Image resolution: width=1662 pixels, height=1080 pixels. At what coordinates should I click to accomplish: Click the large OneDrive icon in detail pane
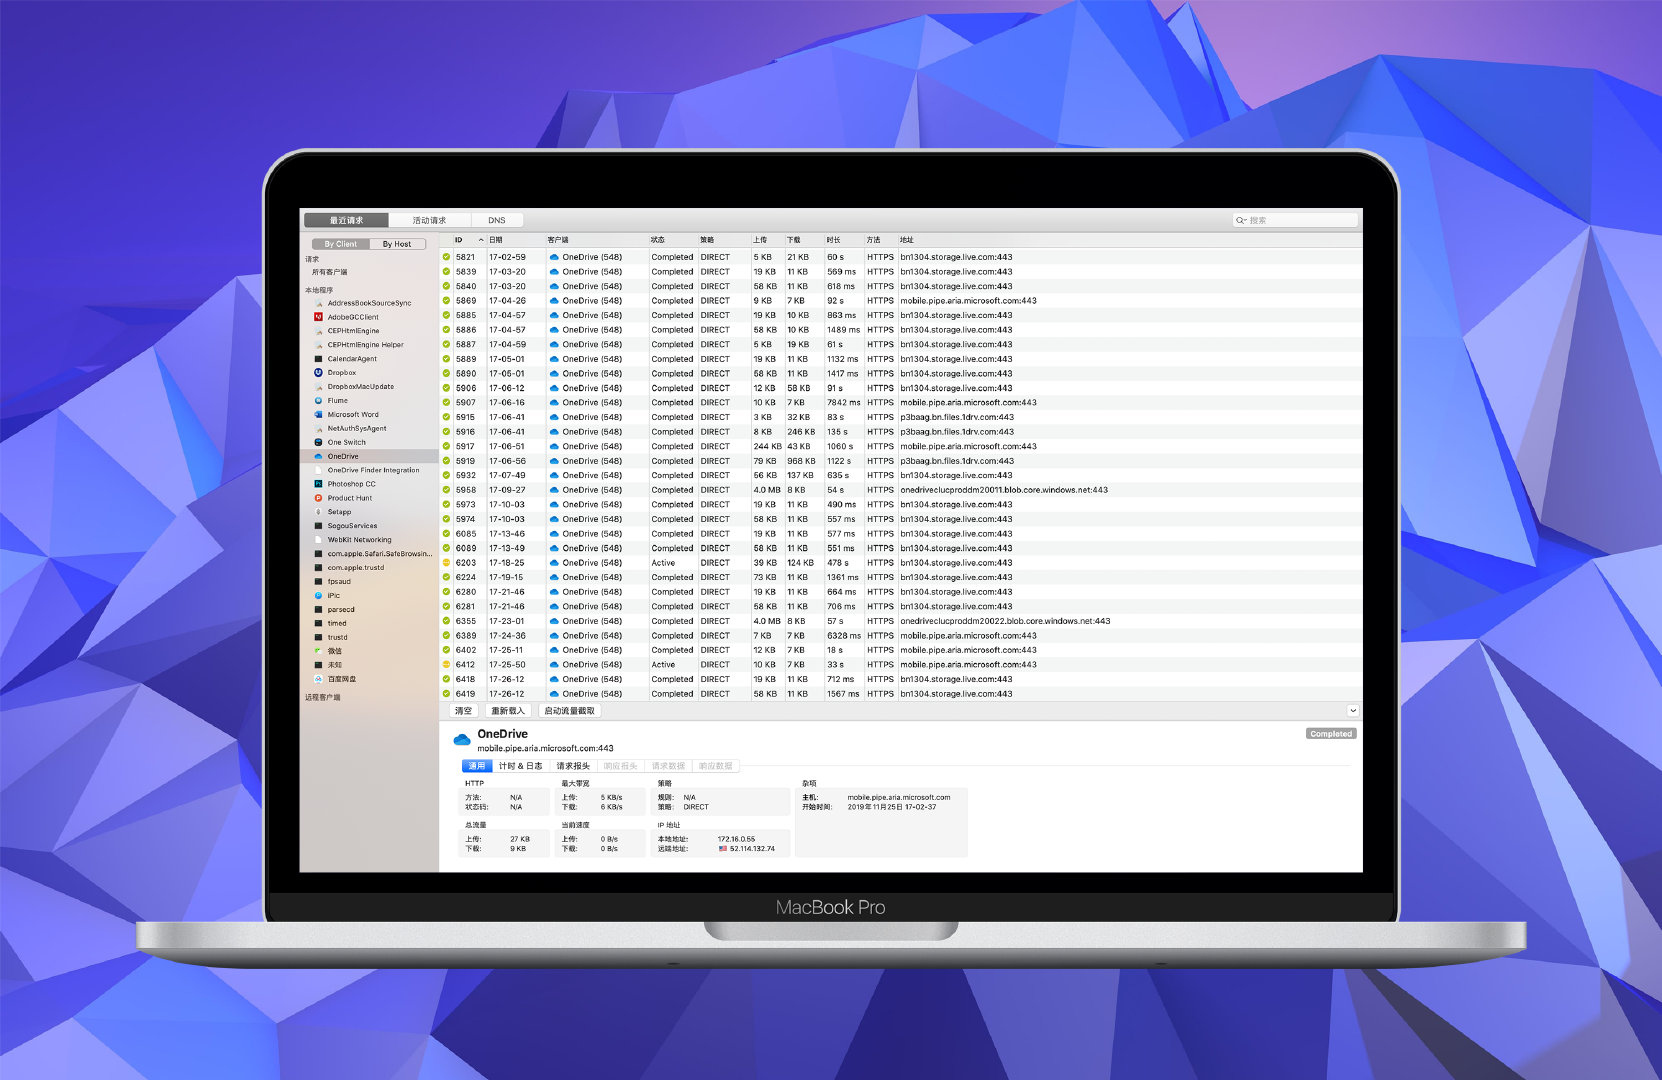point(462,740)
